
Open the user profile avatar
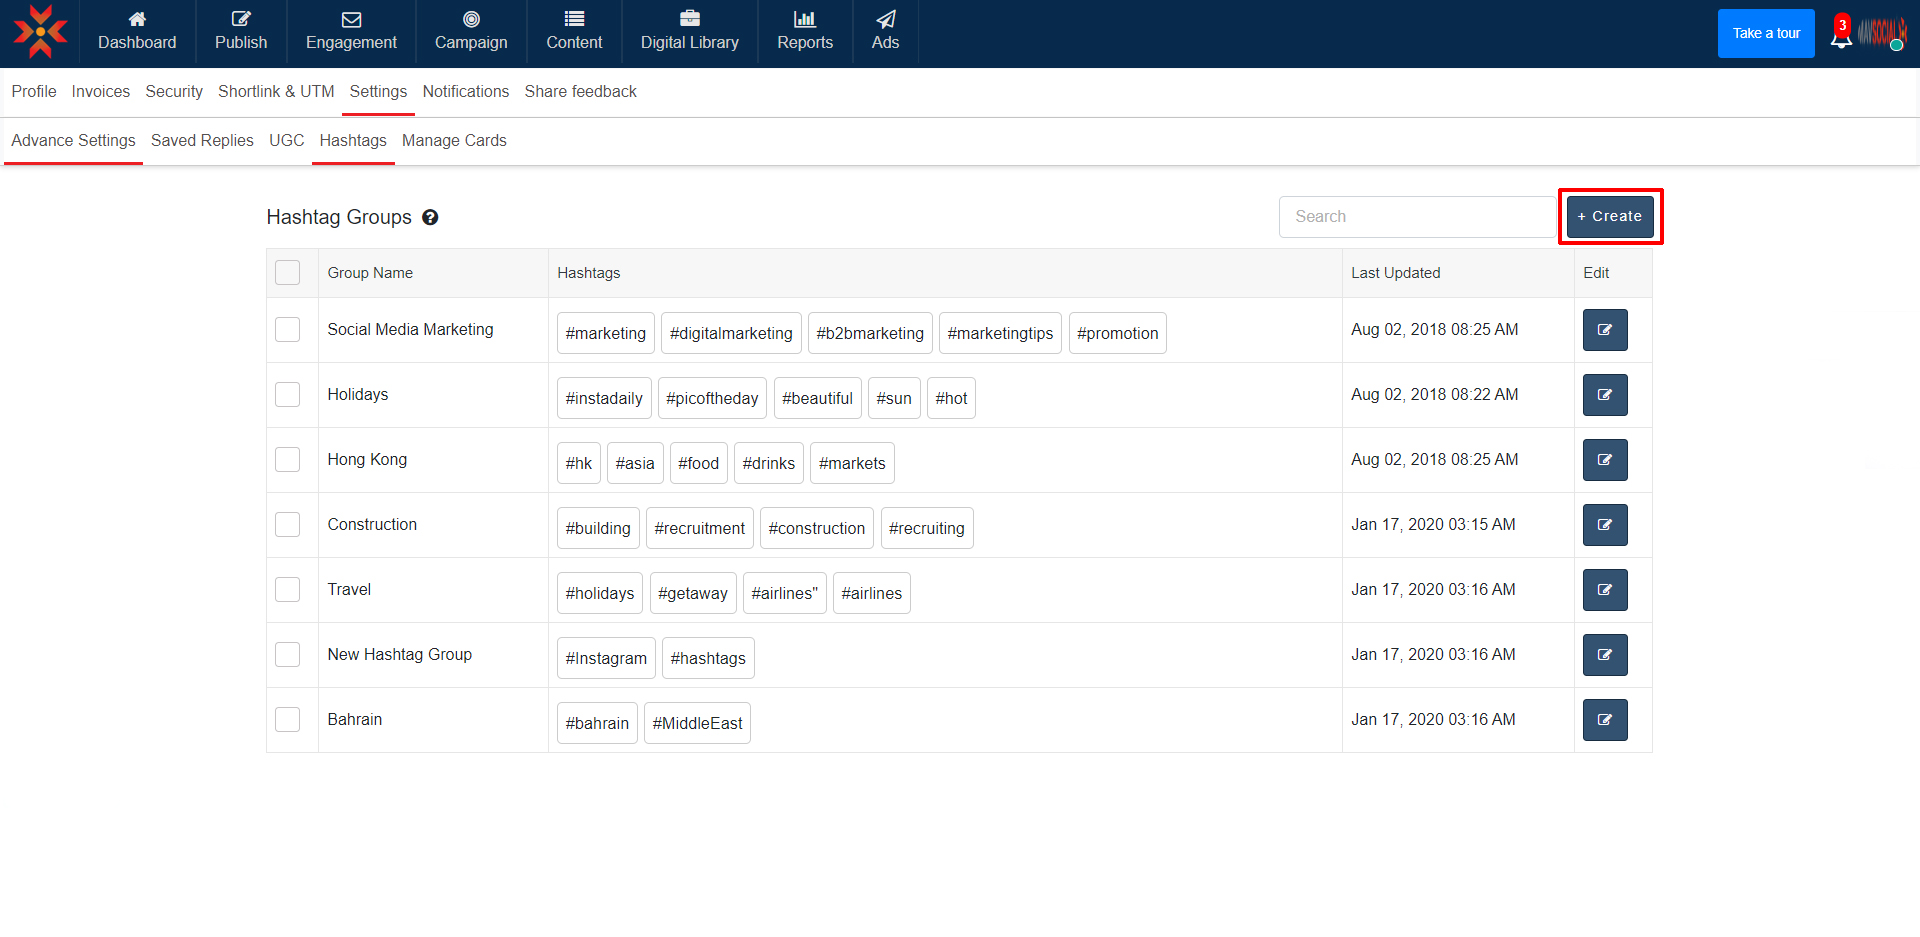click(x=1882, y=33)
